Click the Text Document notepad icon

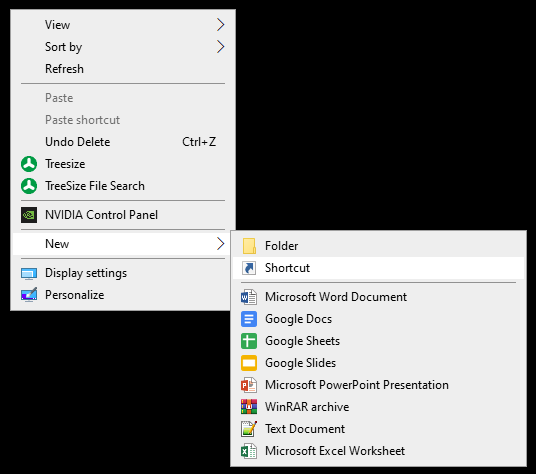[x=249, y=429]
